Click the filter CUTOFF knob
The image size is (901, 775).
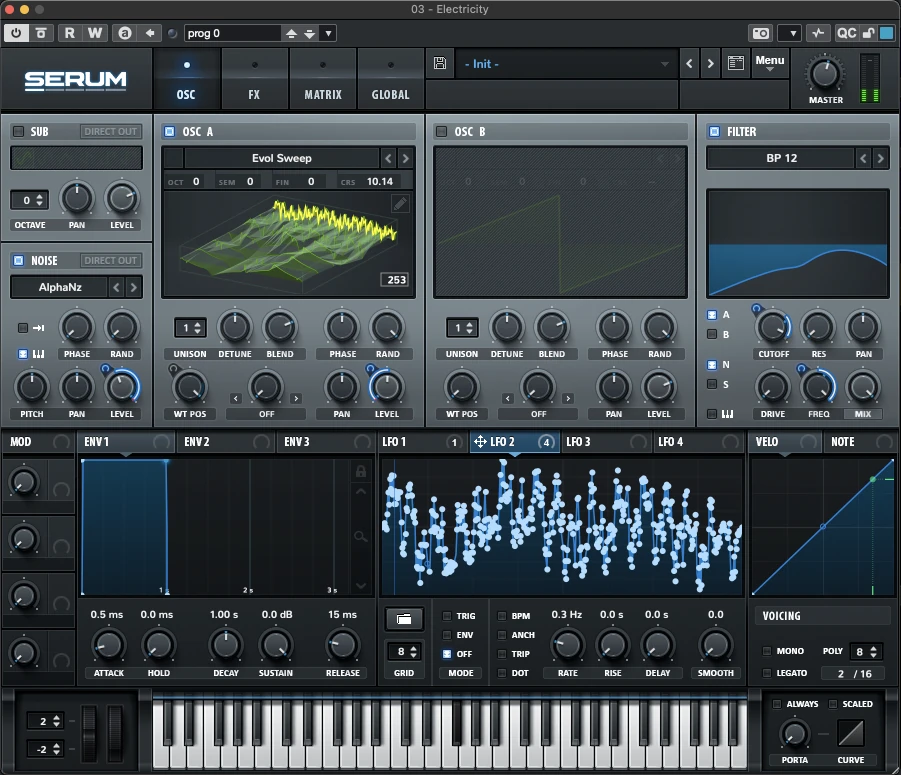(x=773, y=327)
